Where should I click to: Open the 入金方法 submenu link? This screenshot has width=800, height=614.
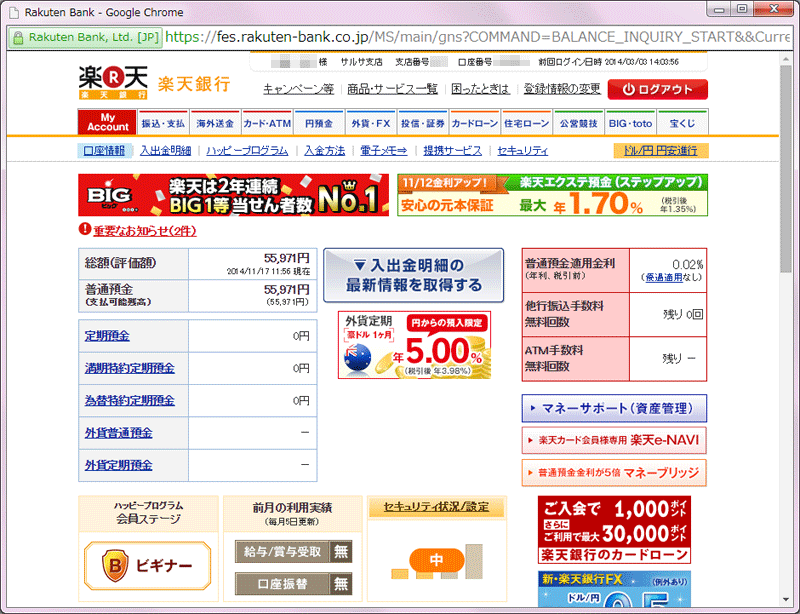coord(324,151)
